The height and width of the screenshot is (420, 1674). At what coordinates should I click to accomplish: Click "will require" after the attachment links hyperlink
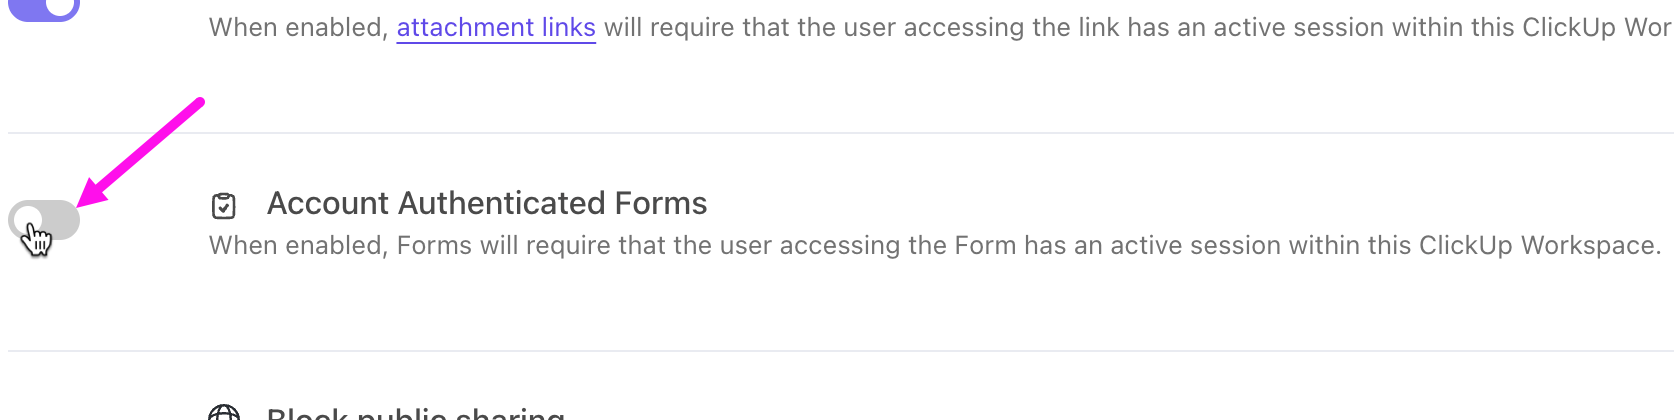pyautogui.click(x=668, y=28)
